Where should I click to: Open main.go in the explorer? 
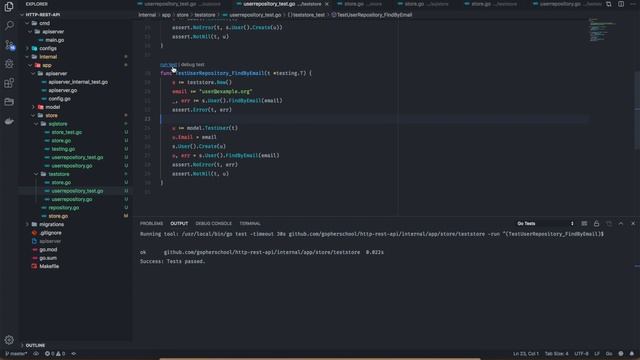[55, 40]
